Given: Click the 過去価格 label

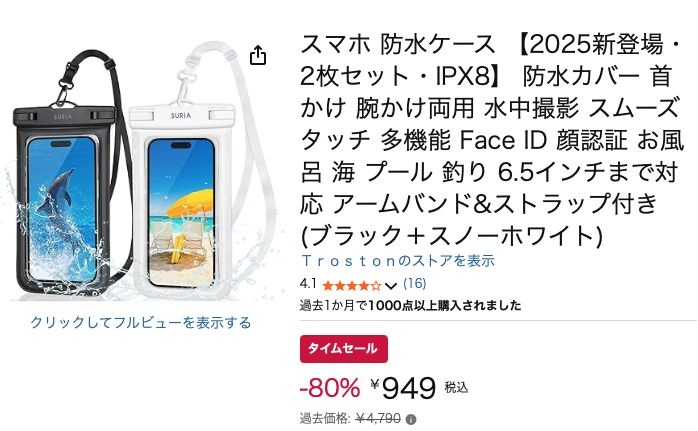Looking at the screenshot, I should (x=324, y=419).
